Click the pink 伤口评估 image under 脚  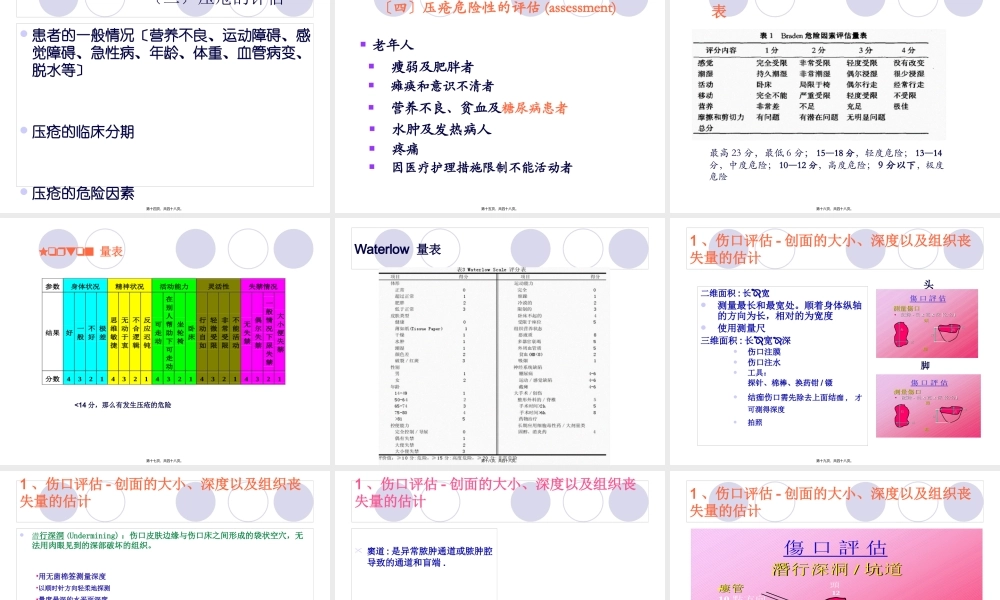coord(928,406)
